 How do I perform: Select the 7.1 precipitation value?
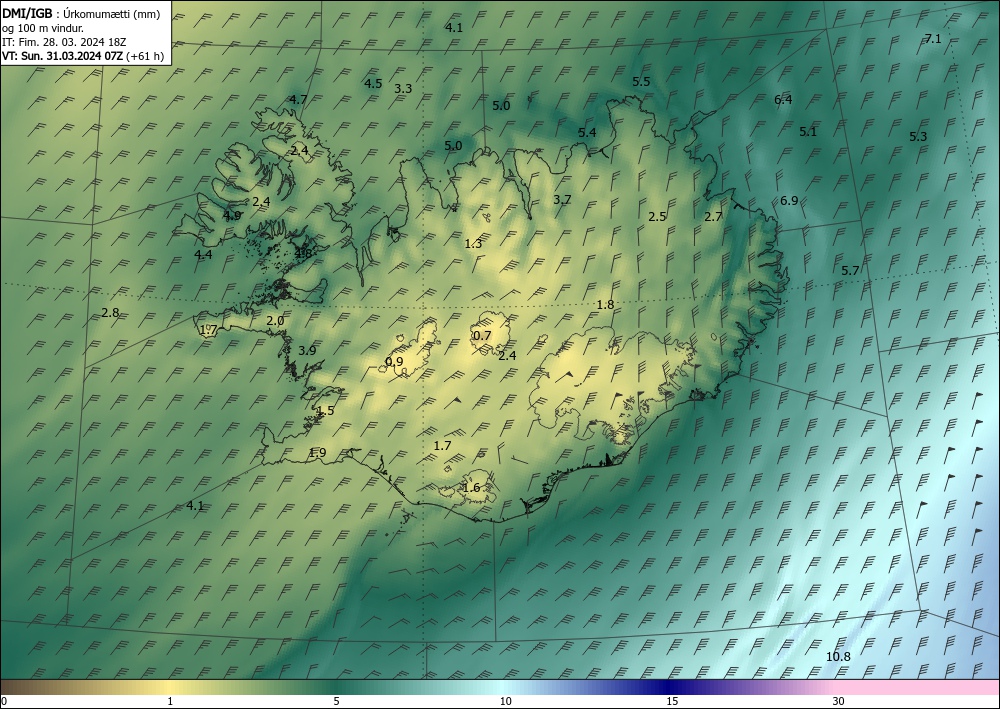tap(933, 39)
